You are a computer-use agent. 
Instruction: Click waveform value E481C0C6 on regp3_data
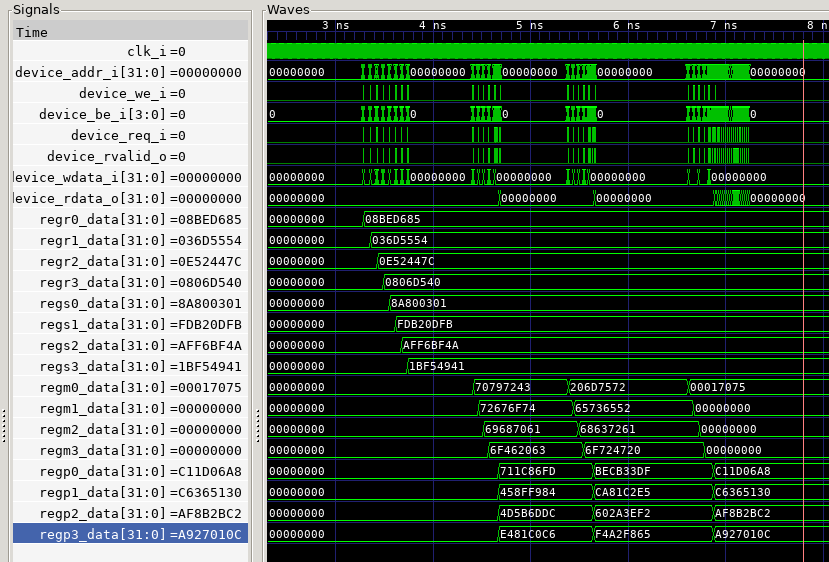(x=528, y=534)
